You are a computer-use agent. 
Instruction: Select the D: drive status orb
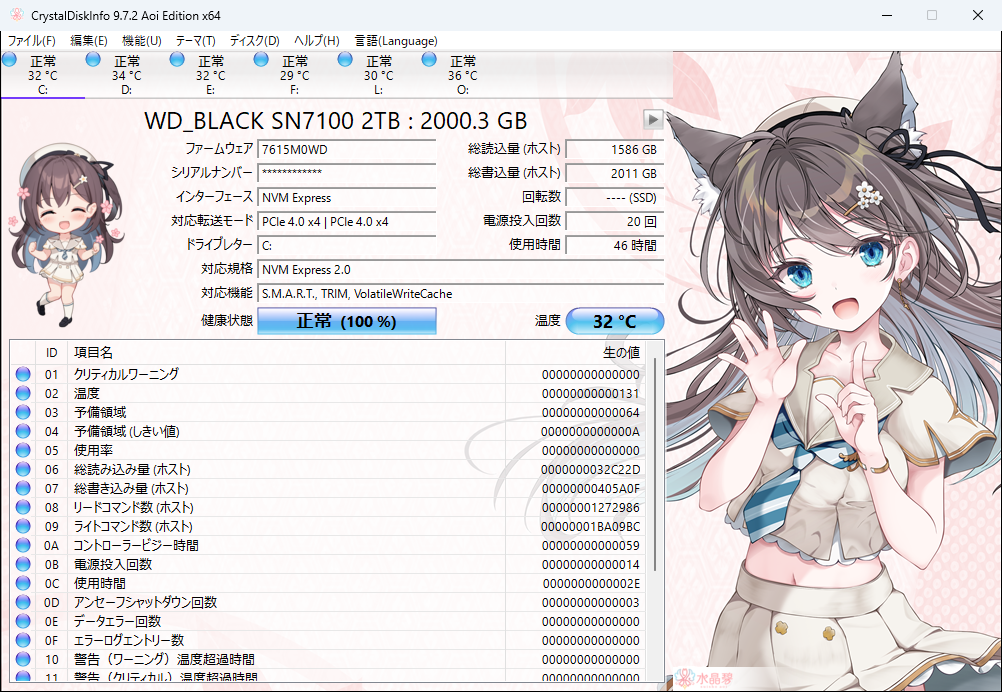[94, 61]
